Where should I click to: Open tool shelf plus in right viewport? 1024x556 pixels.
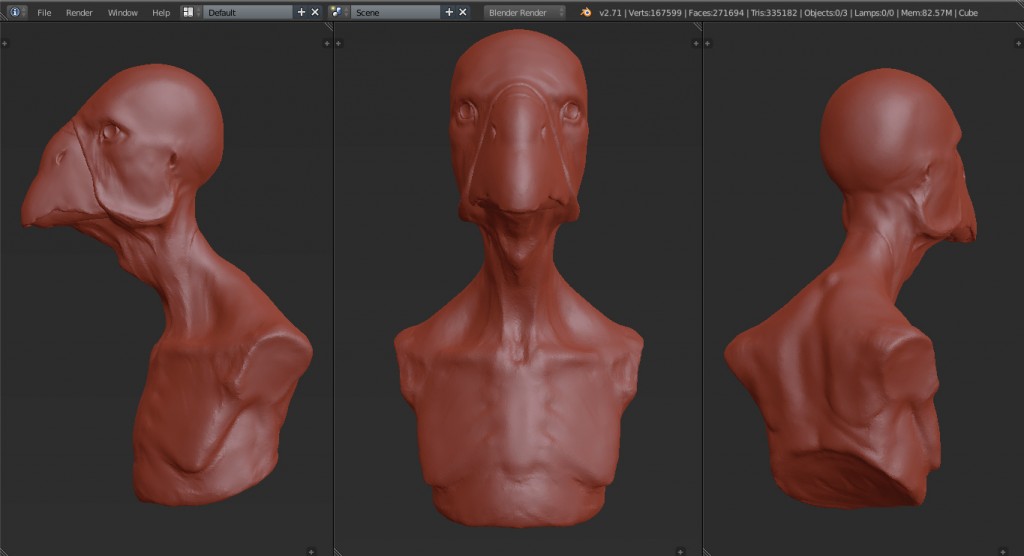point(707,43)
